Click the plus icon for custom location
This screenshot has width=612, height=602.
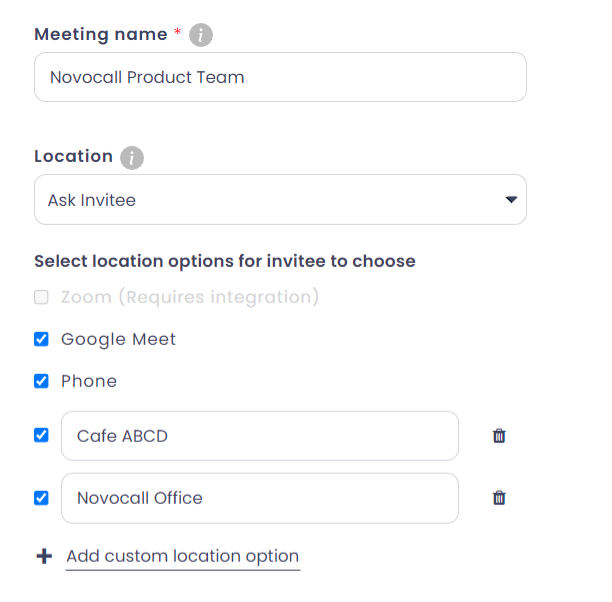[x=44, y=557]
